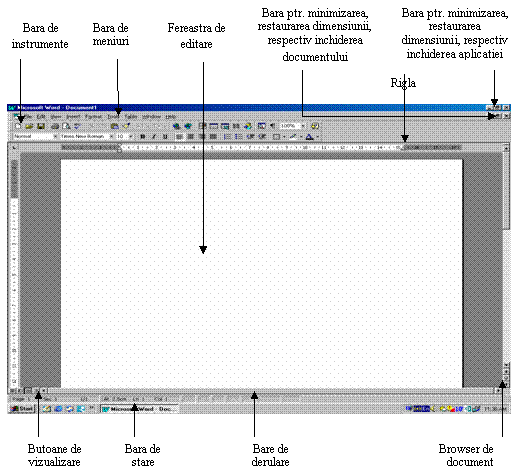Select the Format Painter brush icon
521x476 pixels.
click(126, 126)
